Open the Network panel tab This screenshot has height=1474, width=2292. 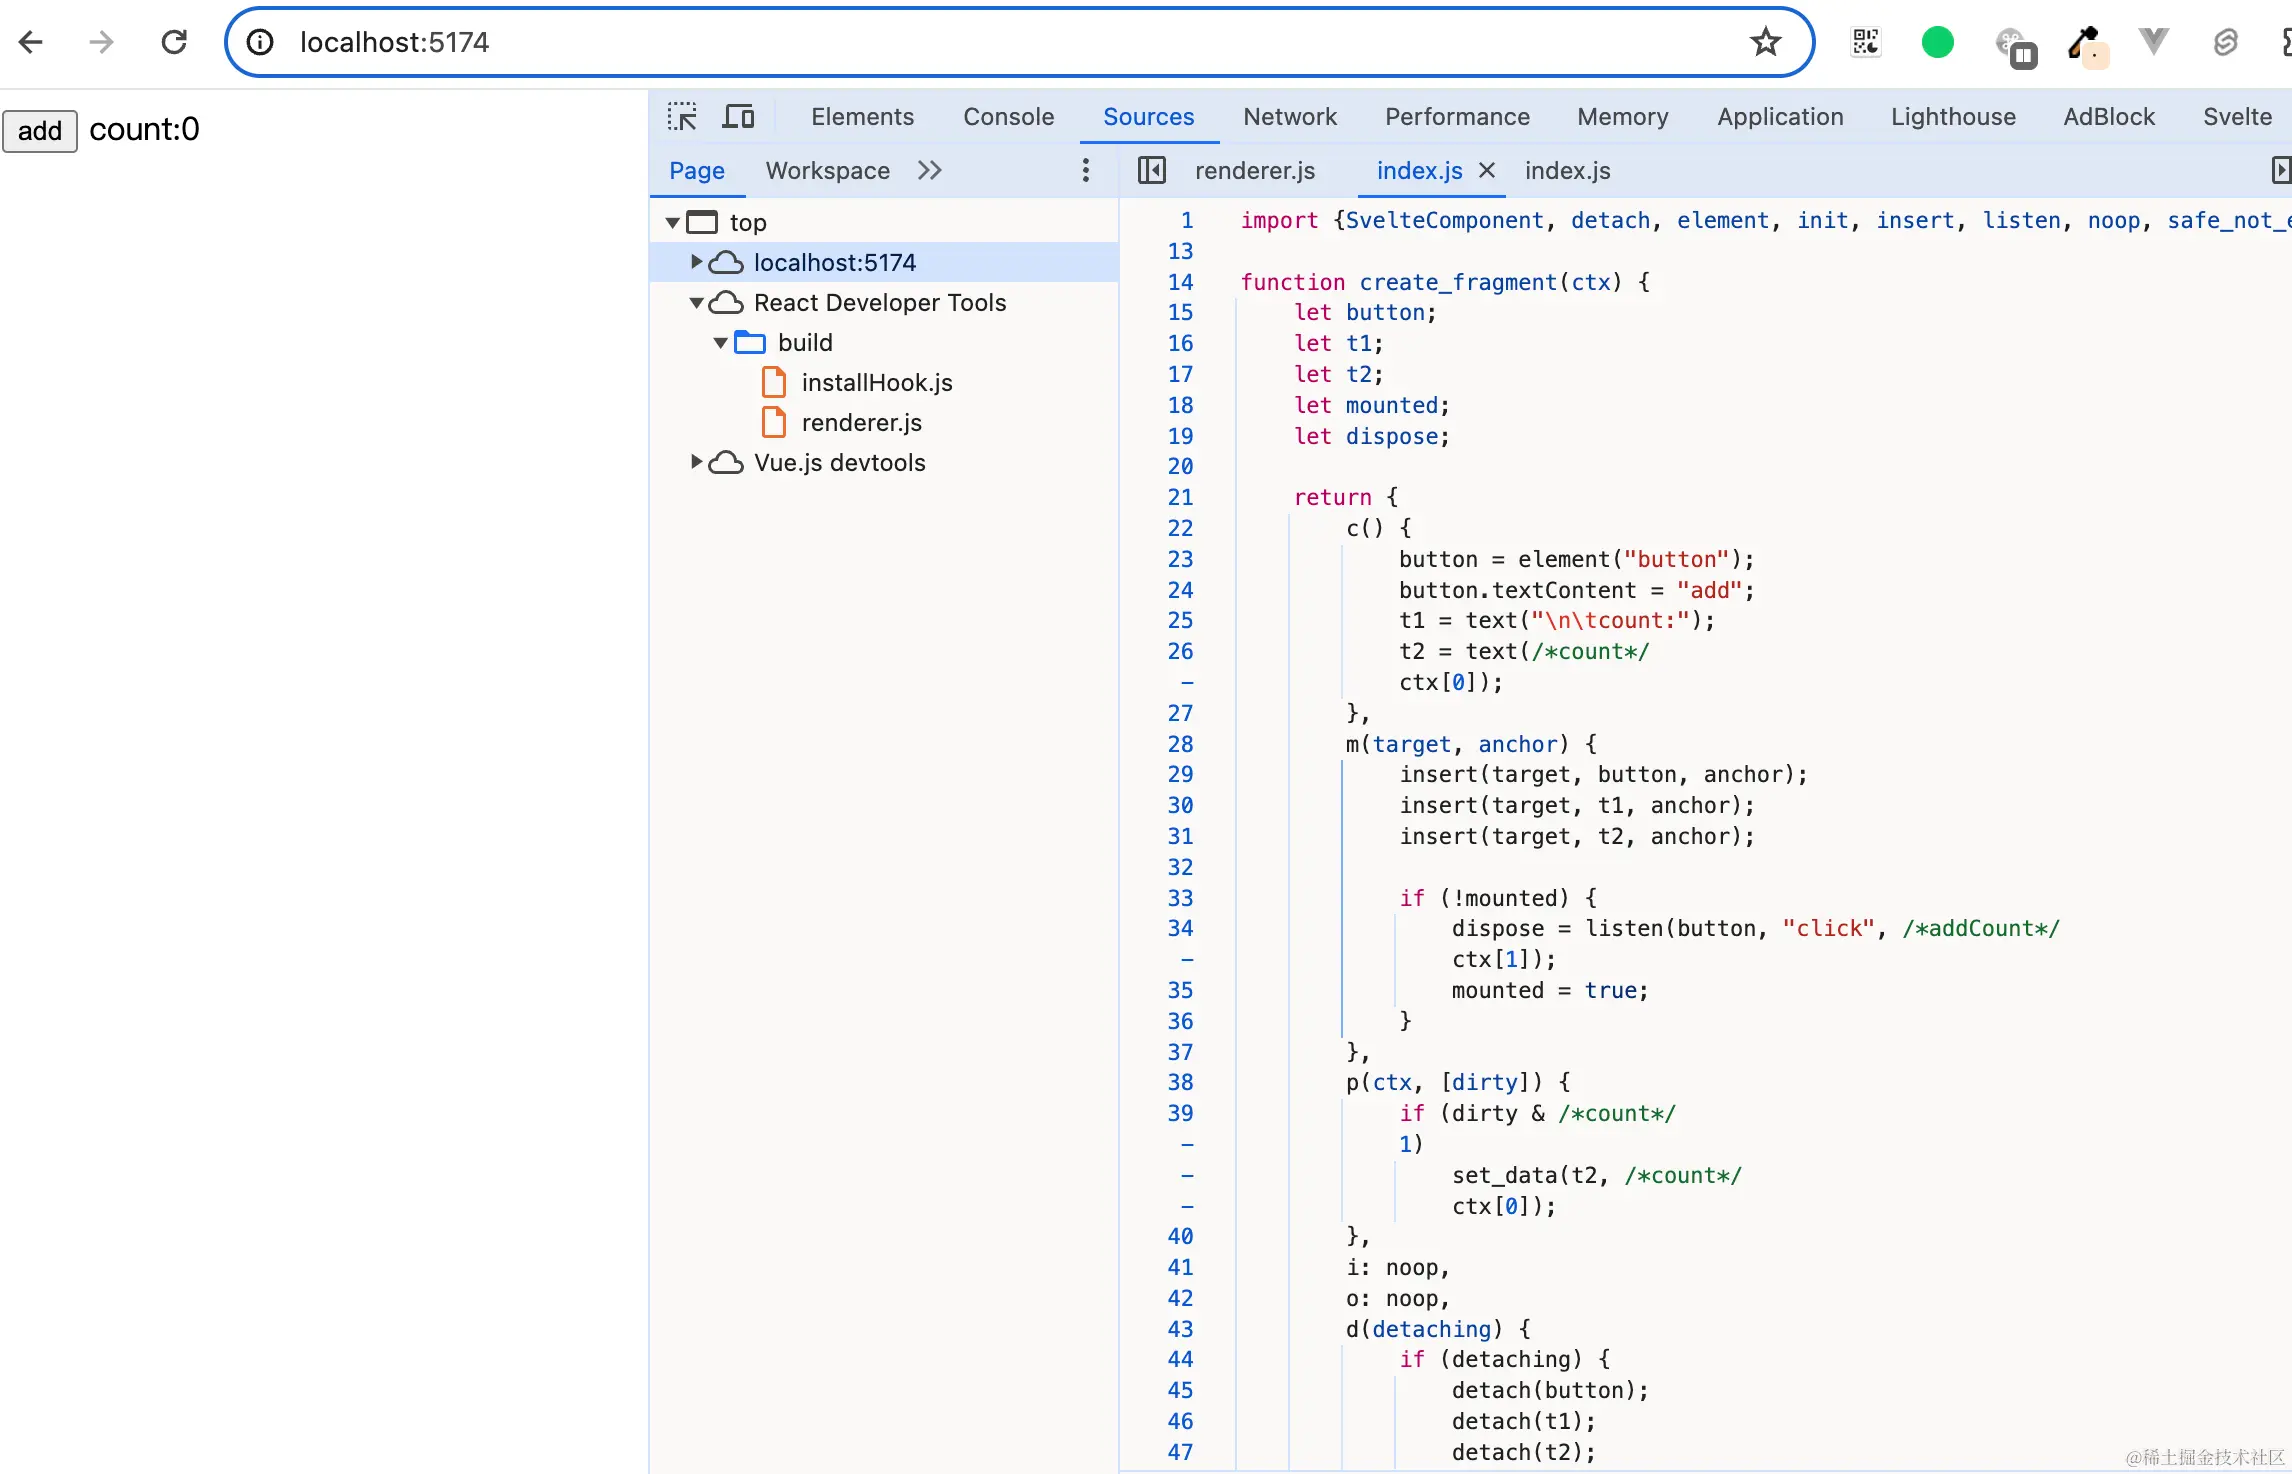point(1289,117)
